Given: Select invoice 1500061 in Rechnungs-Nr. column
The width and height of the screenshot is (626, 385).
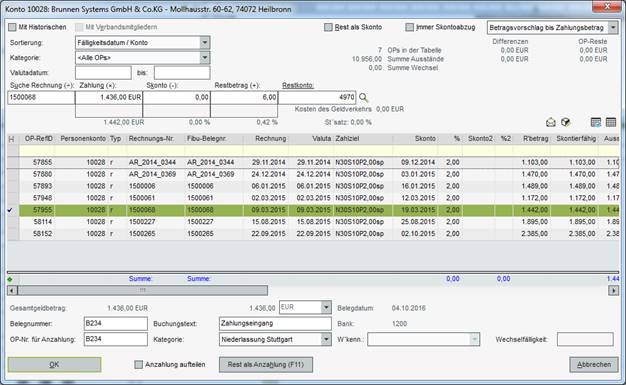Looking at the screenshot, I should (142, 198).
